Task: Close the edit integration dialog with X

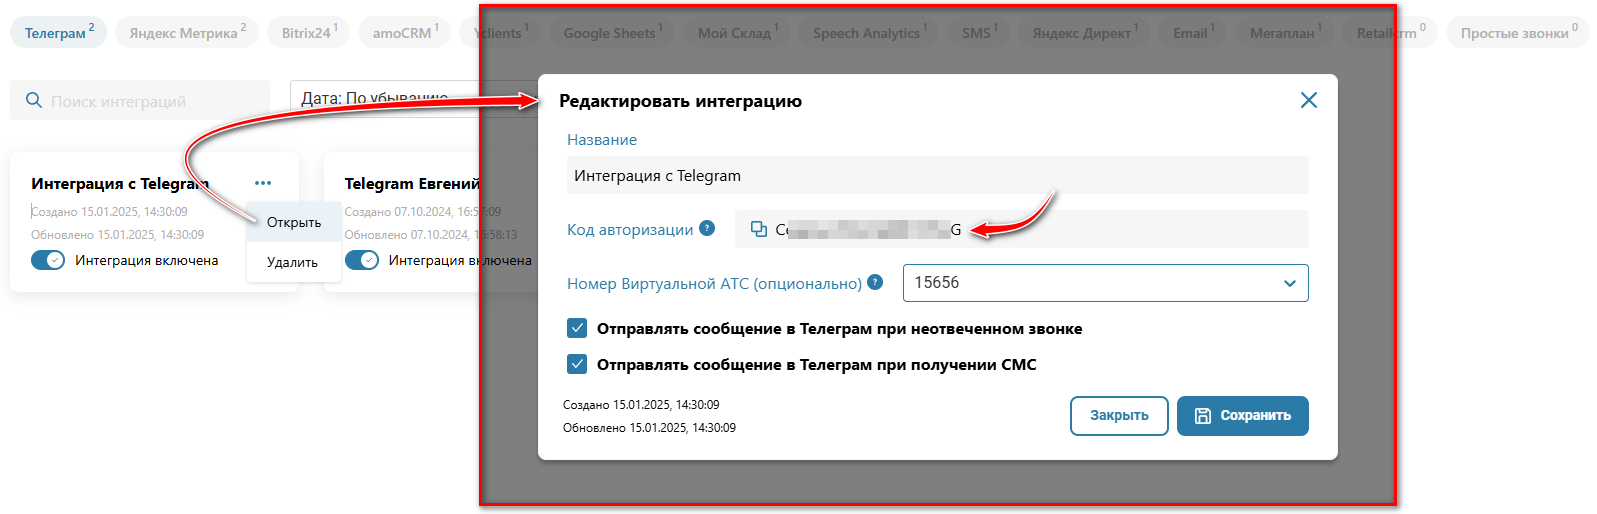Action: [1308, 100]
